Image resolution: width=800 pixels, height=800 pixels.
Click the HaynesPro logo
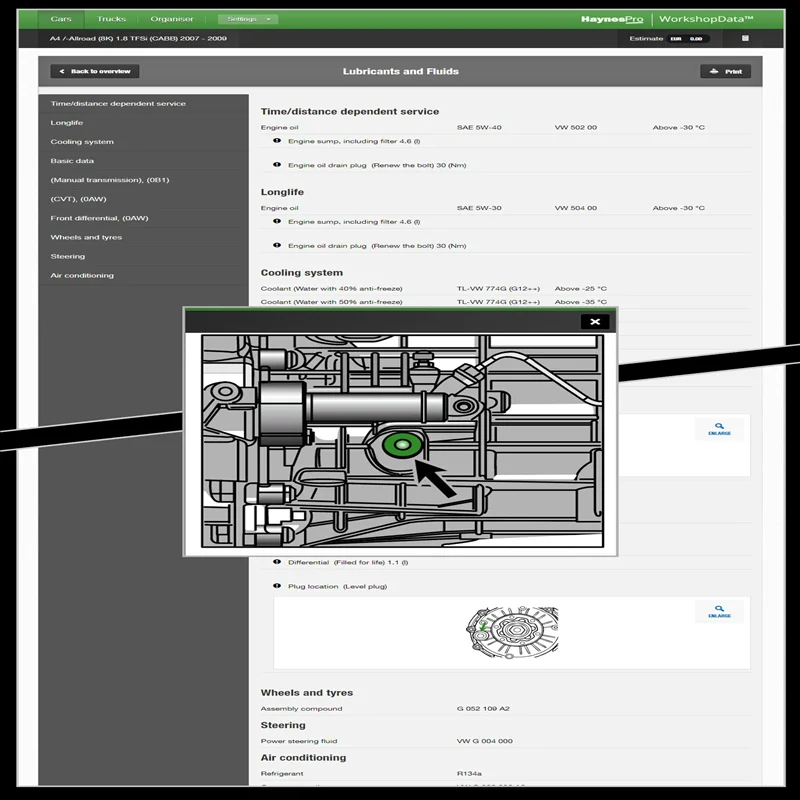(x=612, y=19)
